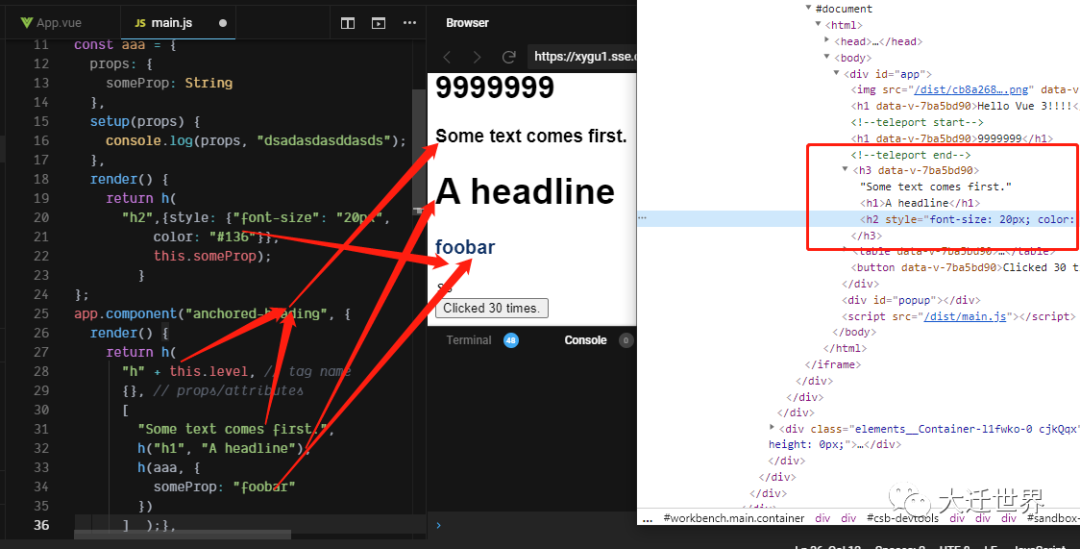The width and height of the screenshot is (1080, 549).
Task: Click the unsaved dot on main.js tab
Action: pos(222,23)
